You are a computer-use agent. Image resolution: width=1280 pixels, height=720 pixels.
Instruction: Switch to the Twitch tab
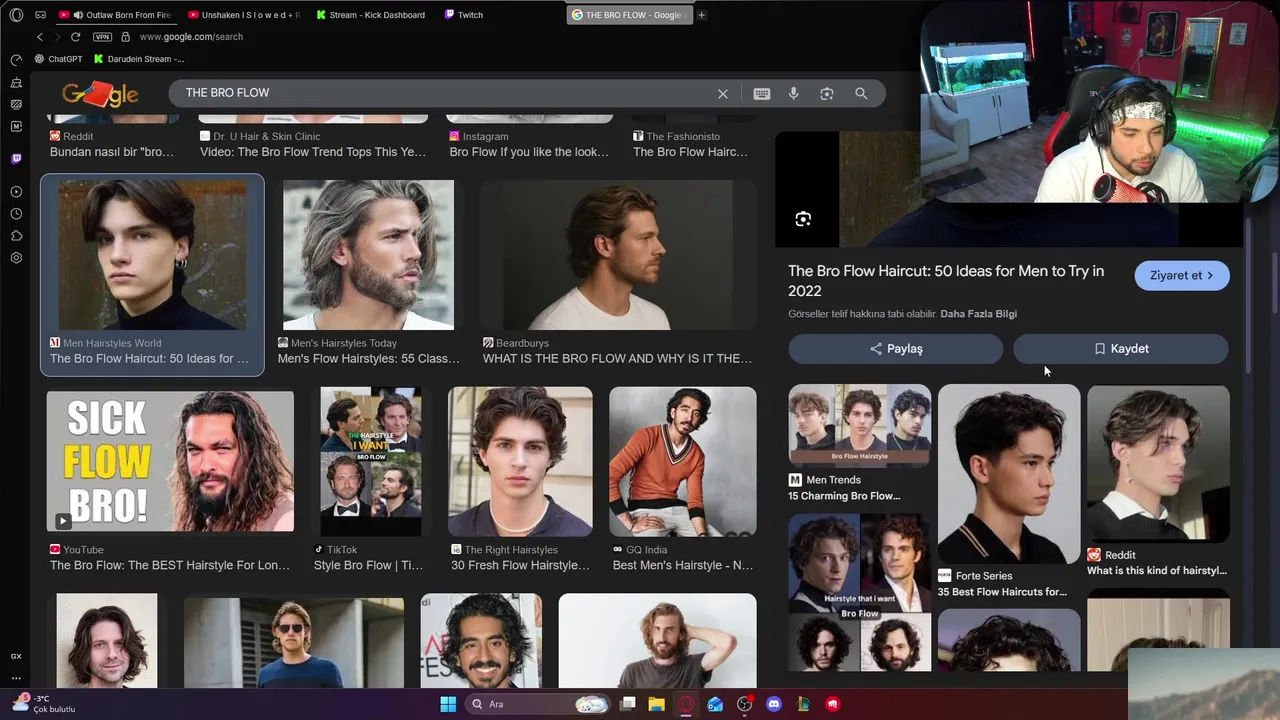464,15
